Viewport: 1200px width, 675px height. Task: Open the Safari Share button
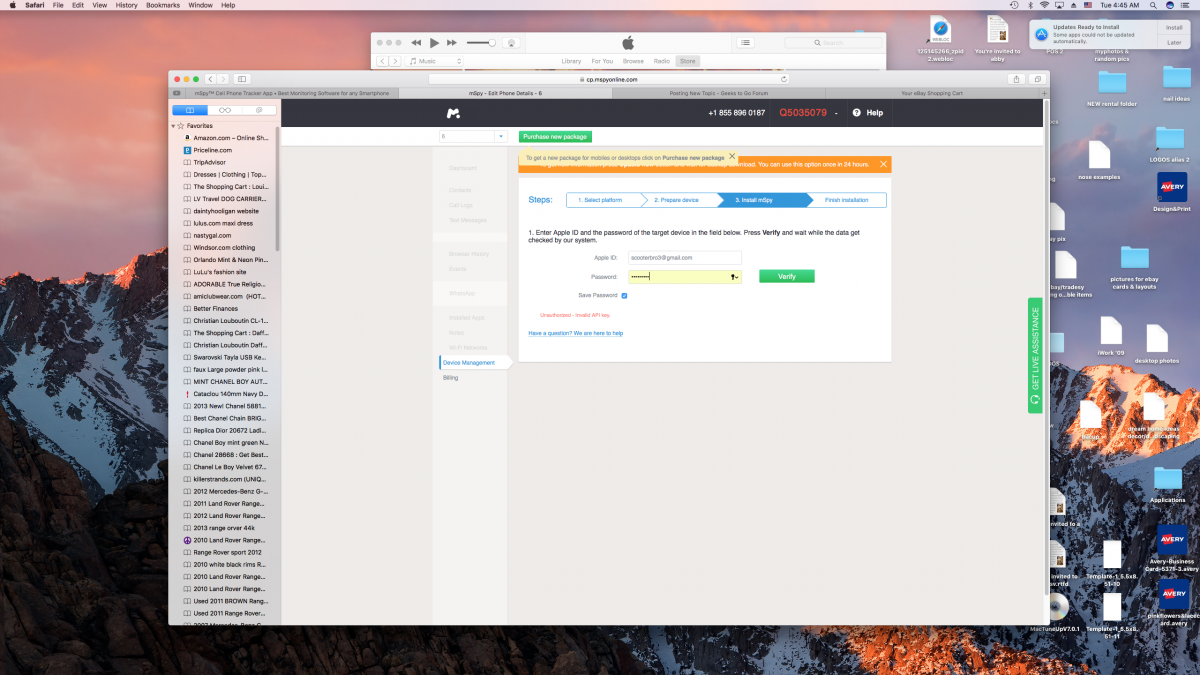point(1016,79)
